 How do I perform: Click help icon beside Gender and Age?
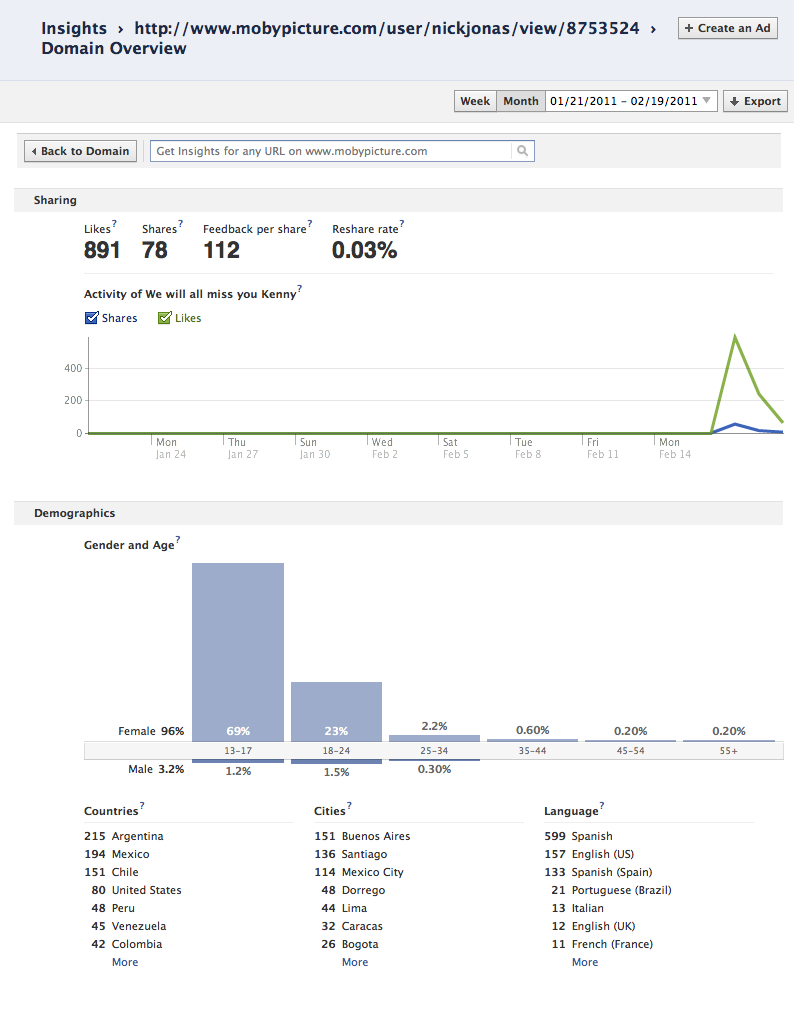(x=178, y=541)
